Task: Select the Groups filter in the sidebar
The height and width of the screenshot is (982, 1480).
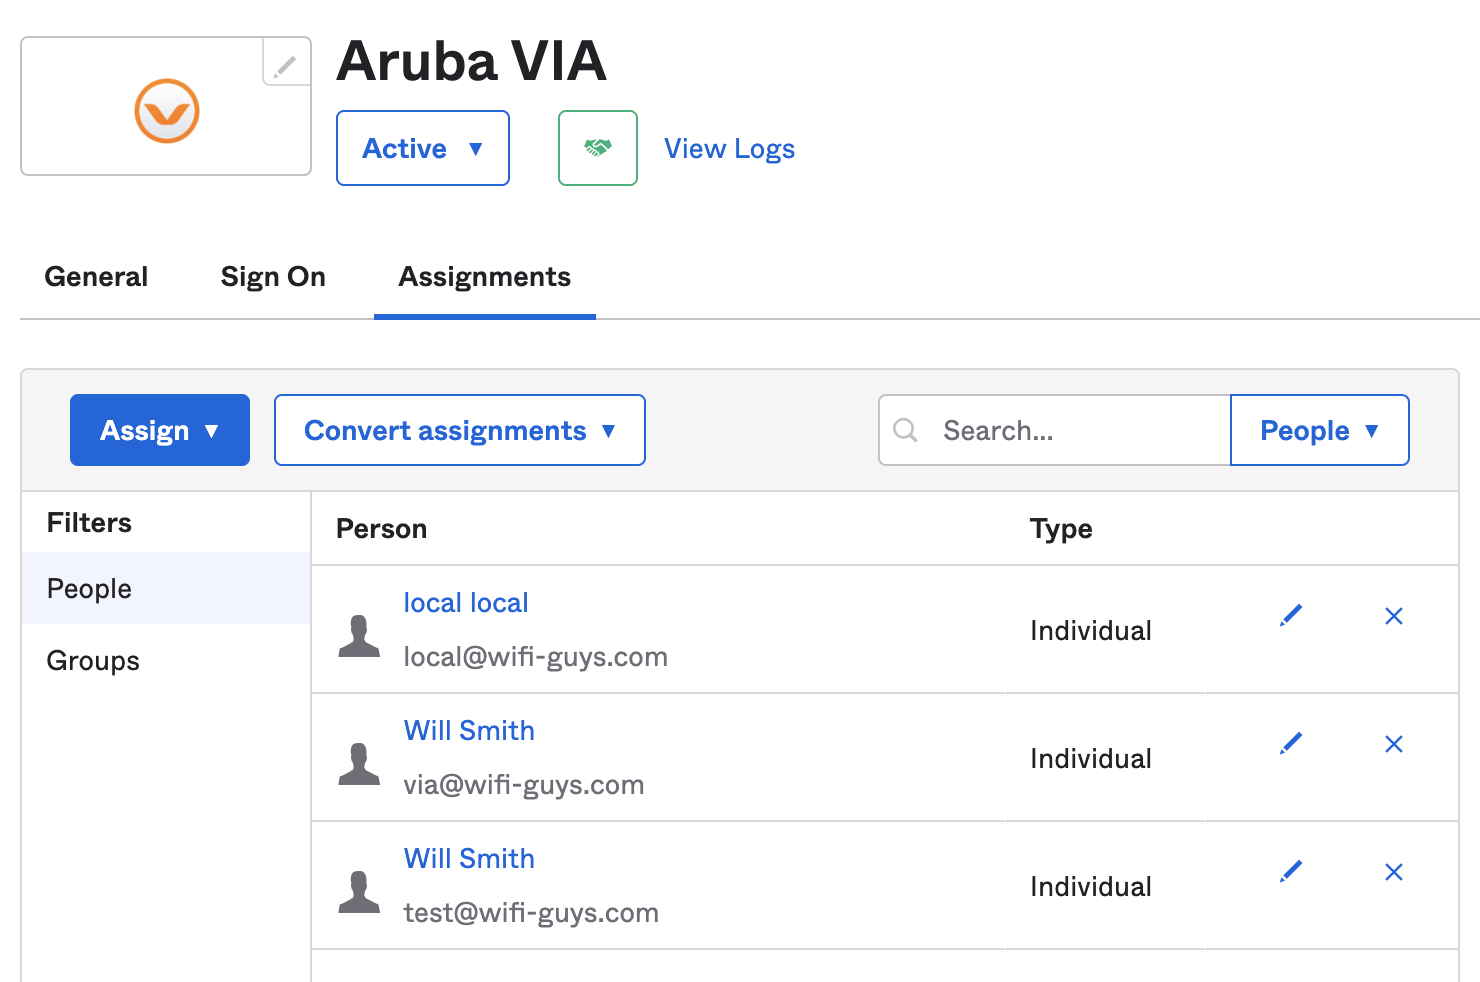Action: tap(92, 660)
